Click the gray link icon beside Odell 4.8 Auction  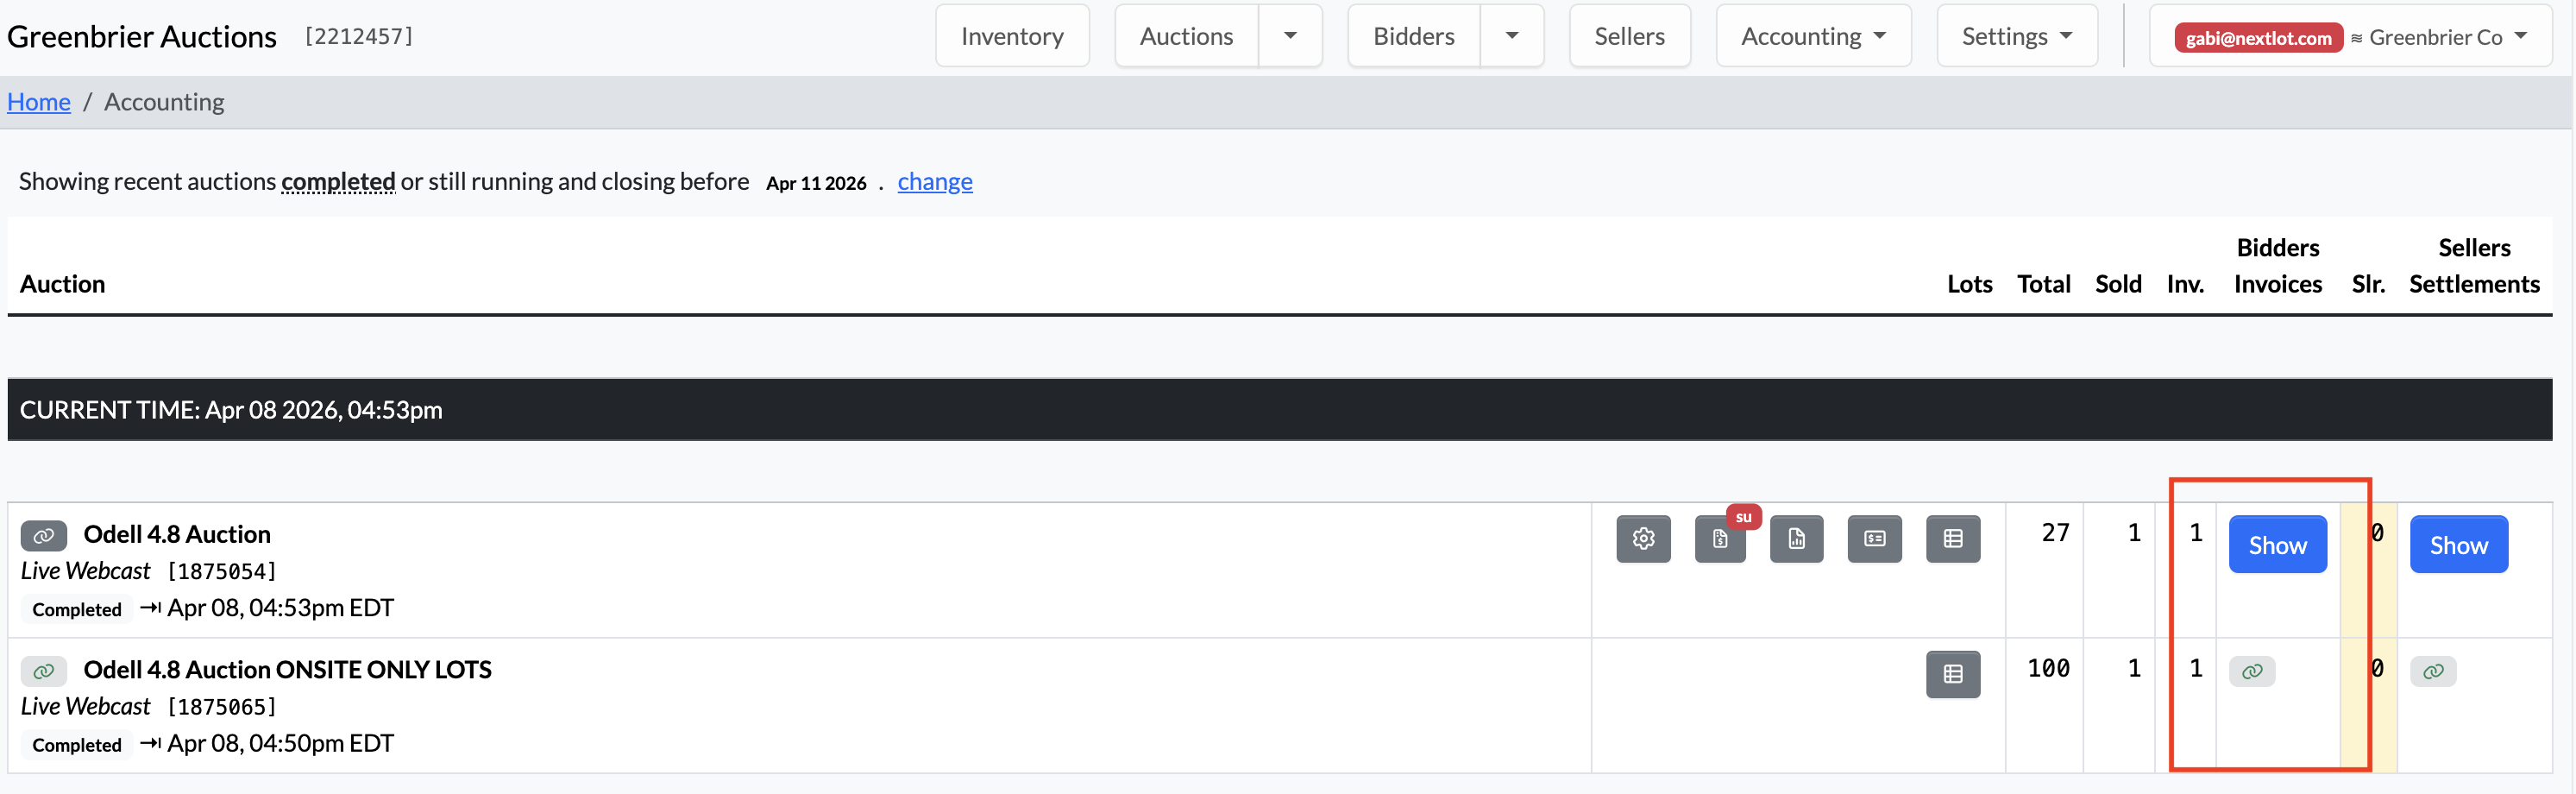[x=44, y=536]
